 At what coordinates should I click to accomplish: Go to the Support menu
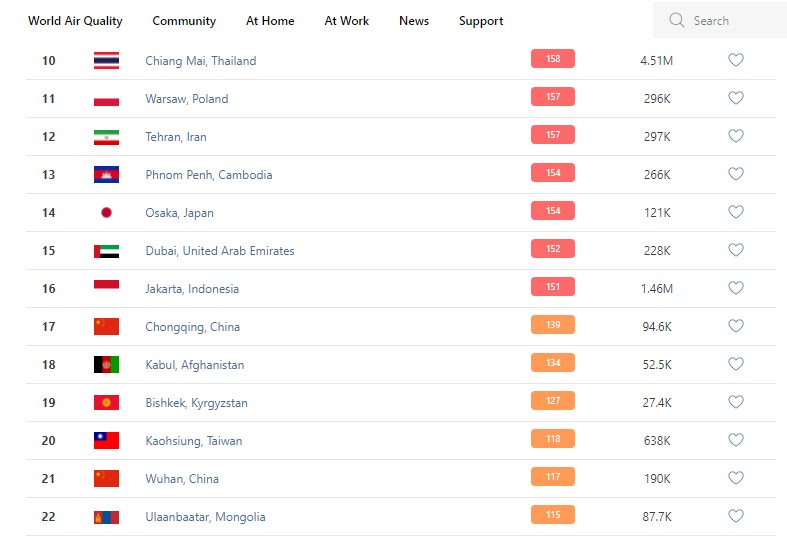pos(481,21)
